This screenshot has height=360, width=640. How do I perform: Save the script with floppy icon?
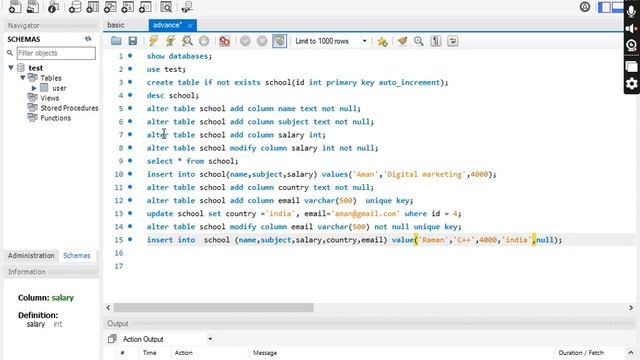click(x=133, y=41)
